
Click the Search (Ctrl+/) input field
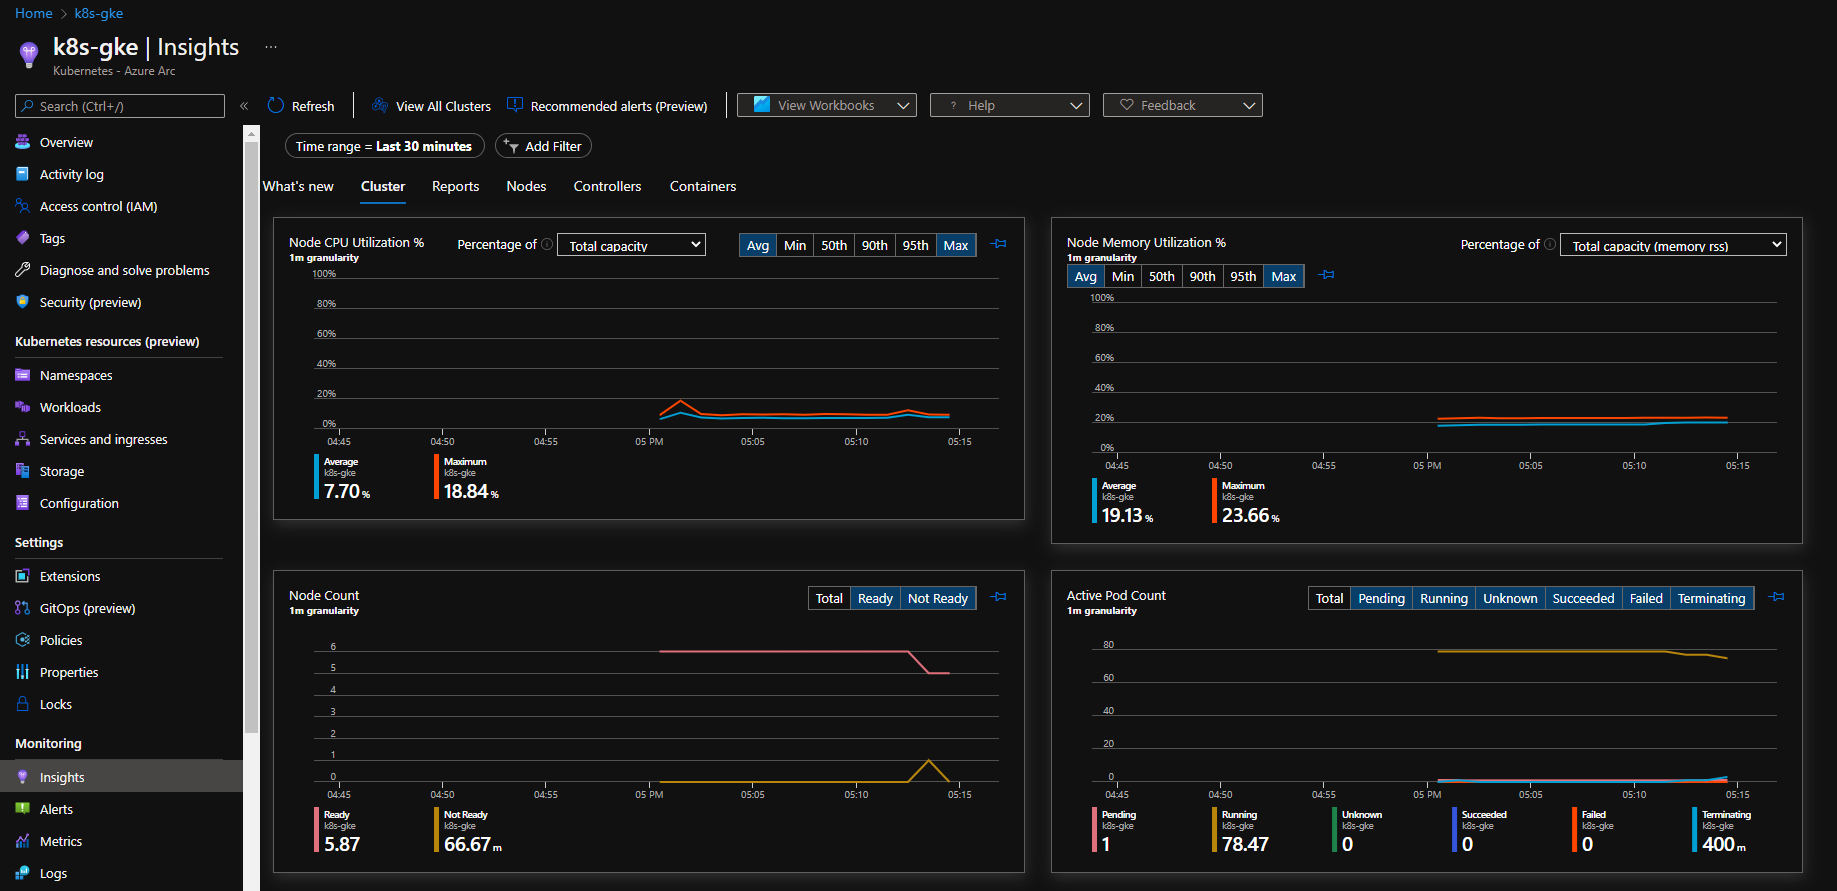pyautogui.click(x=120, y=106)
